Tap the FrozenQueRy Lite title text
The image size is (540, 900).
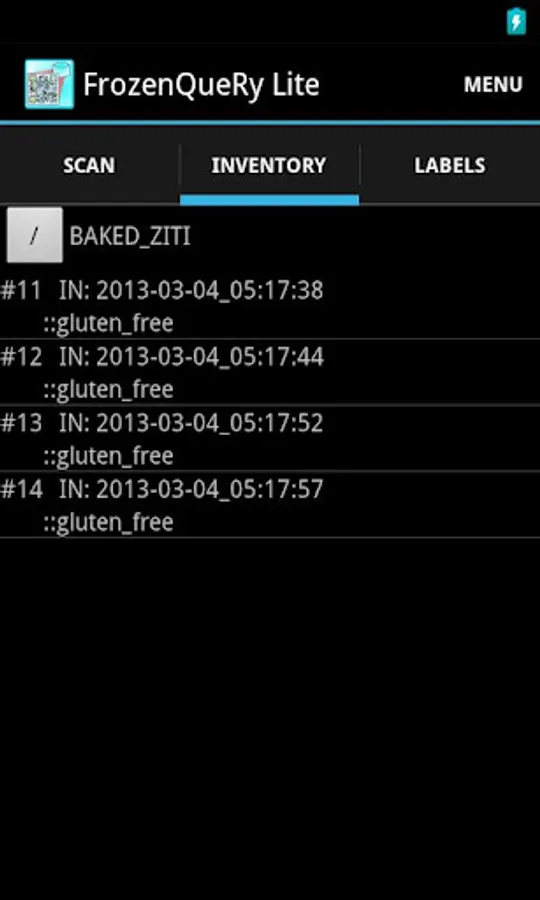201,85
